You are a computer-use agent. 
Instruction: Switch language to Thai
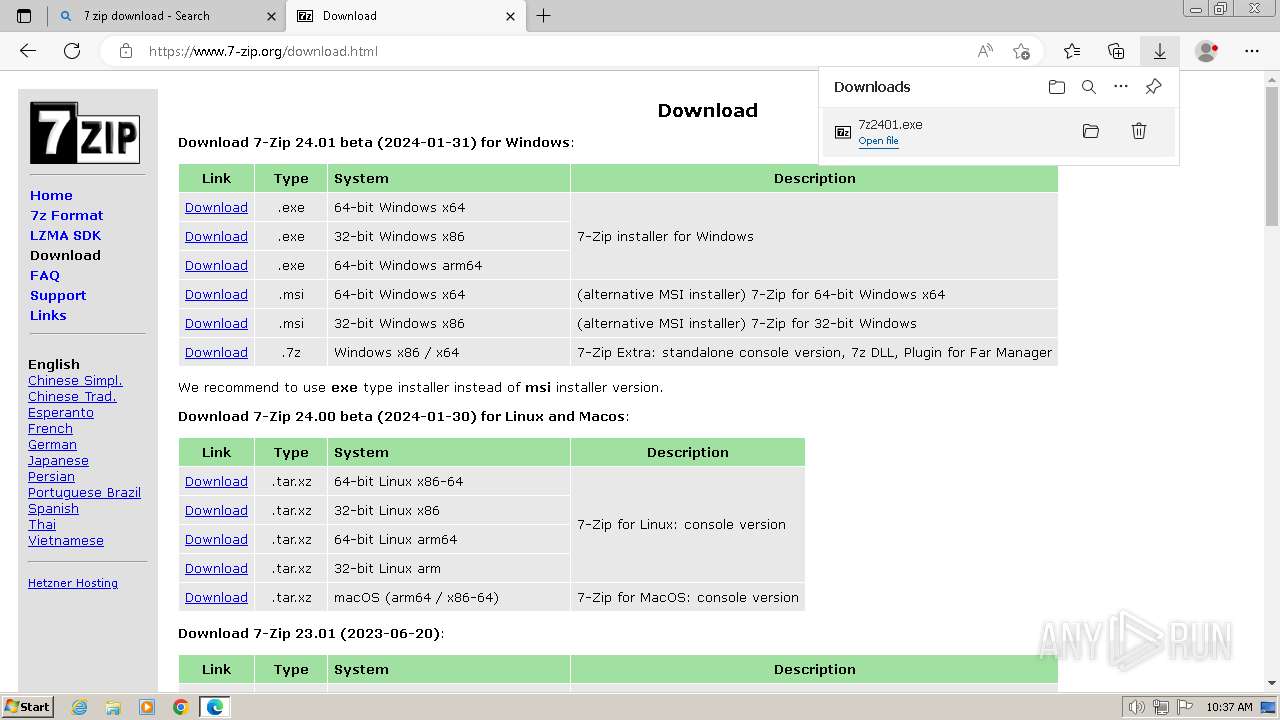pyautogui.click(x=42, y=524)
